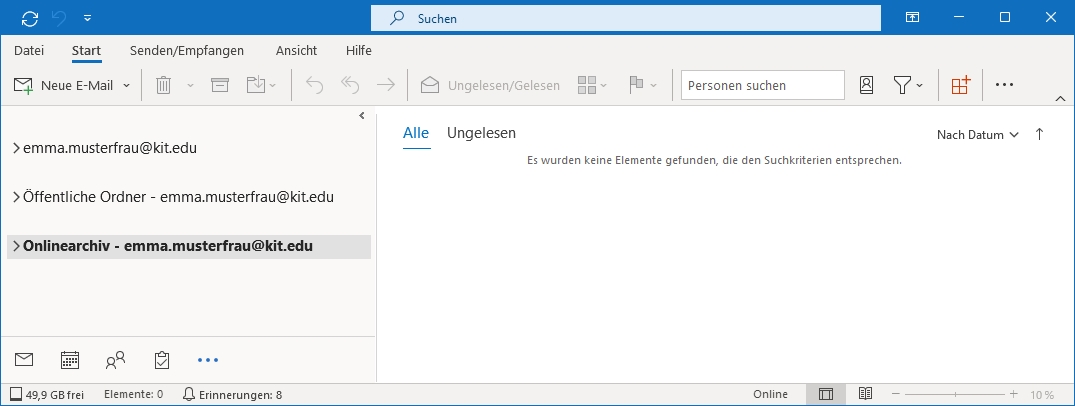Expand the Onlinearchiv folder tree
The image size is (1075, 406).
16,246
